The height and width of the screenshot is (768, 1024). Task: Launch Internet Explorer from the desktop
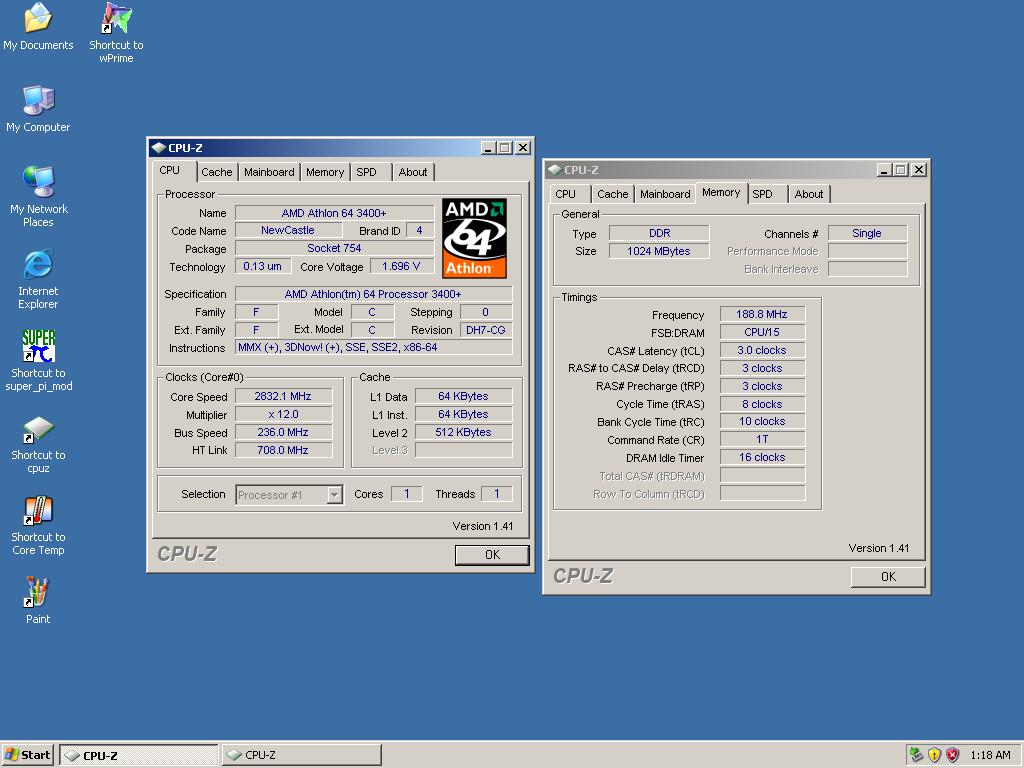pos(38,279)
